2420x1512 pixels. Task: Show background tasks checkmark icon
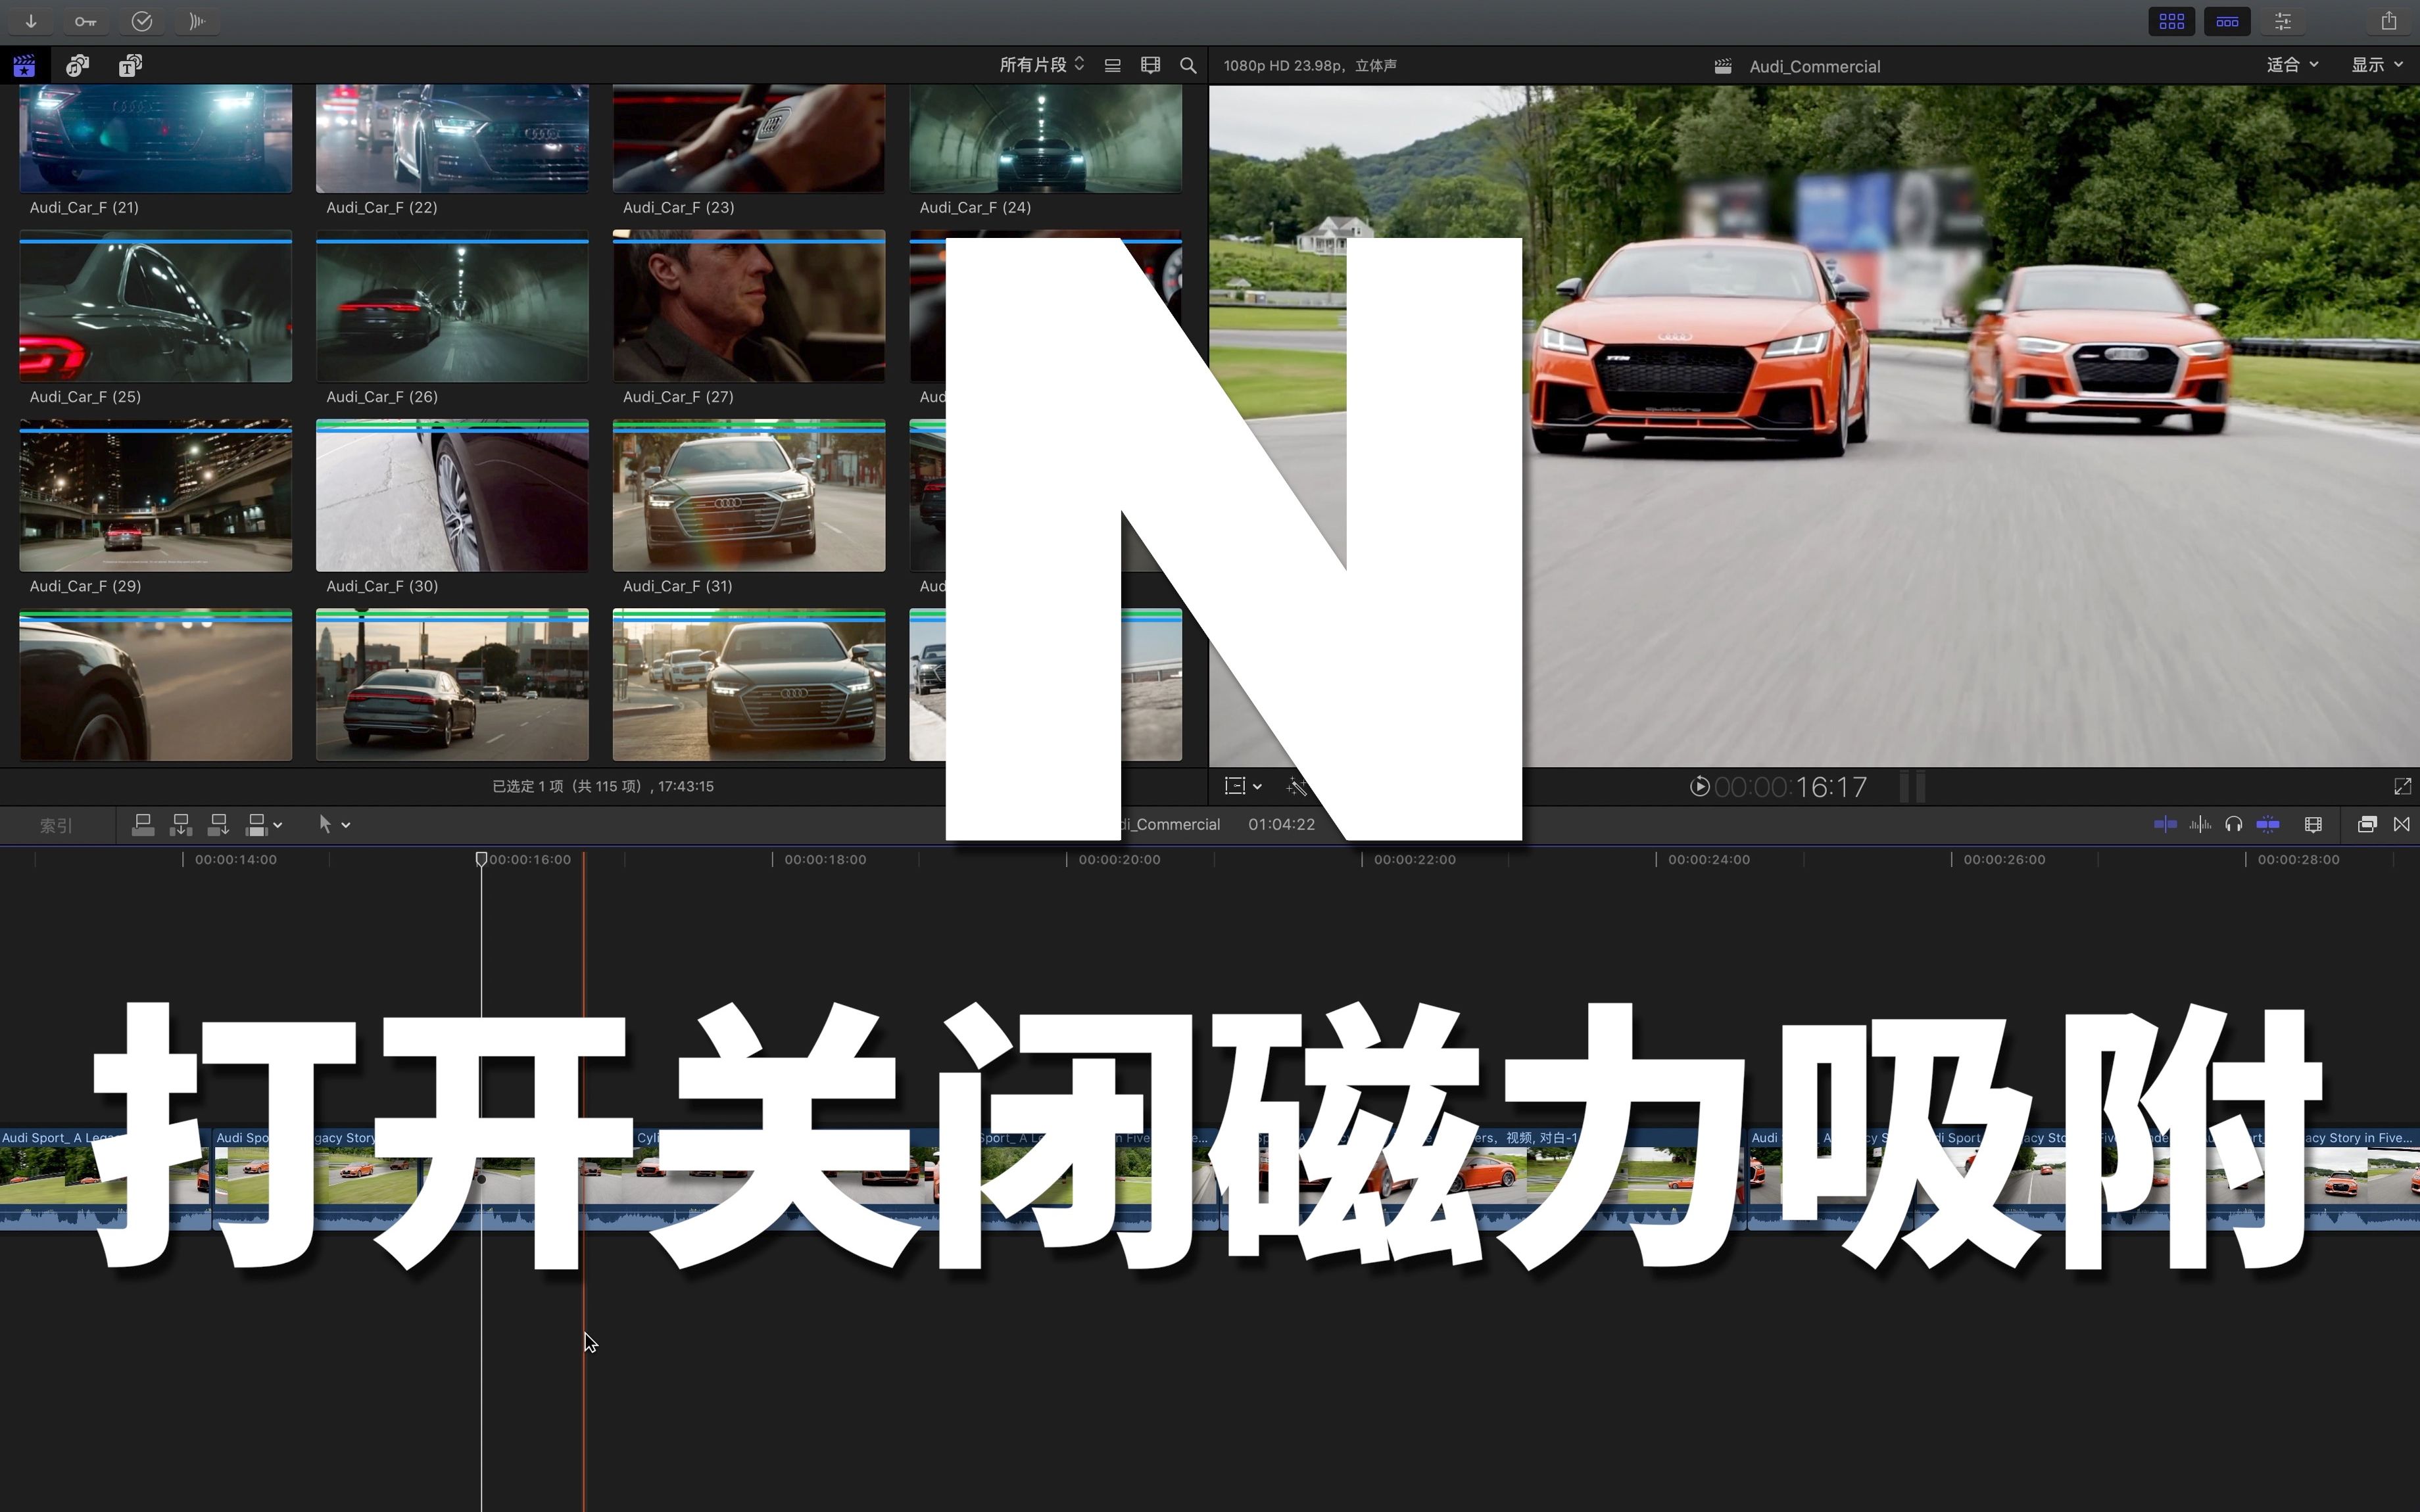(142, 21)
